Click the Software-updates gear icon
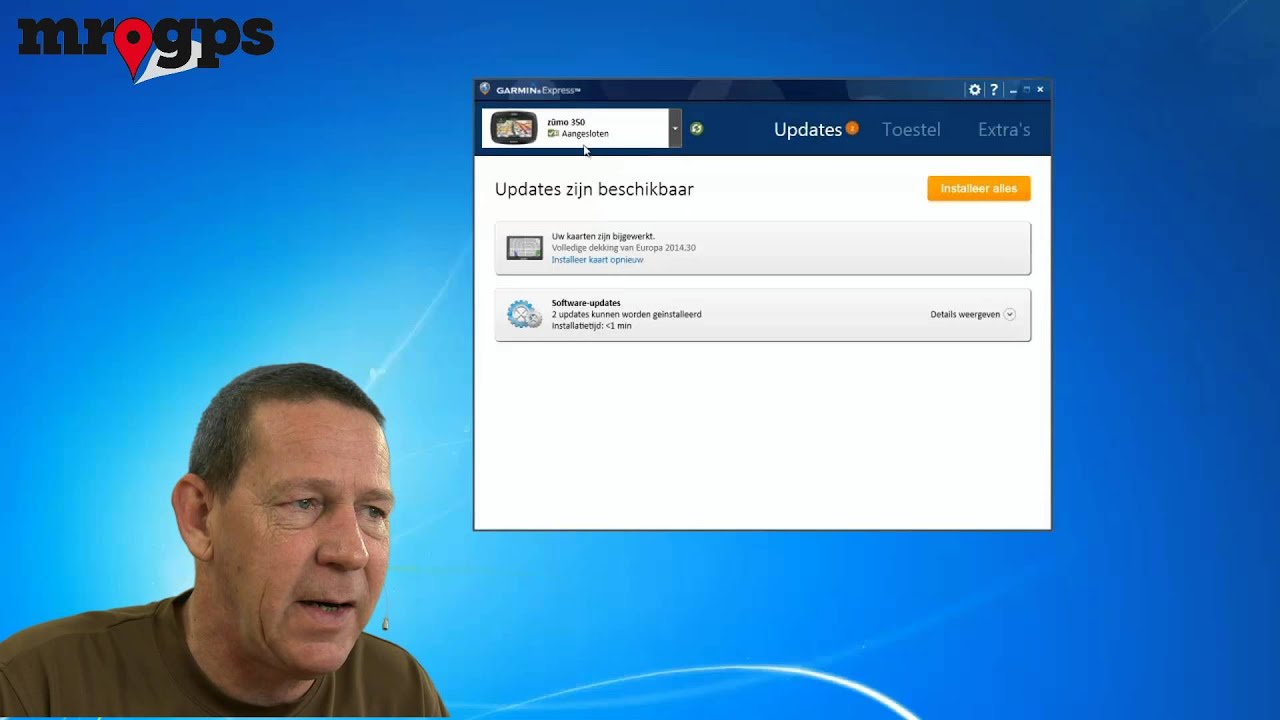1280x720 pixels. pos(524,314)
